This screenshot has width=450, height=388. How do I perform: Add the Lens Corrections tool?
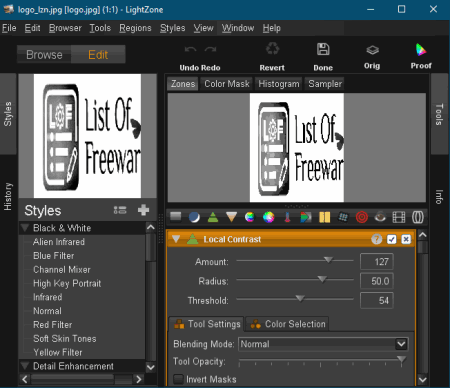coord(418,217)
